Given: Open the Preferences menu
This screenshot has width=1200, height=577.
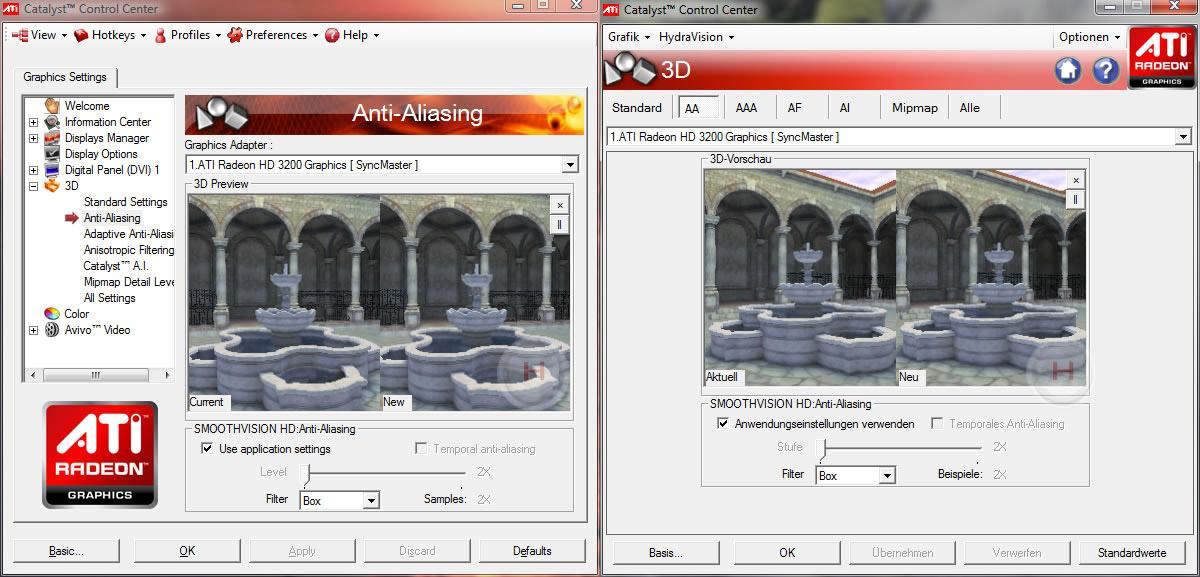Looking at the screenshot, I should (x=273, y=35).
